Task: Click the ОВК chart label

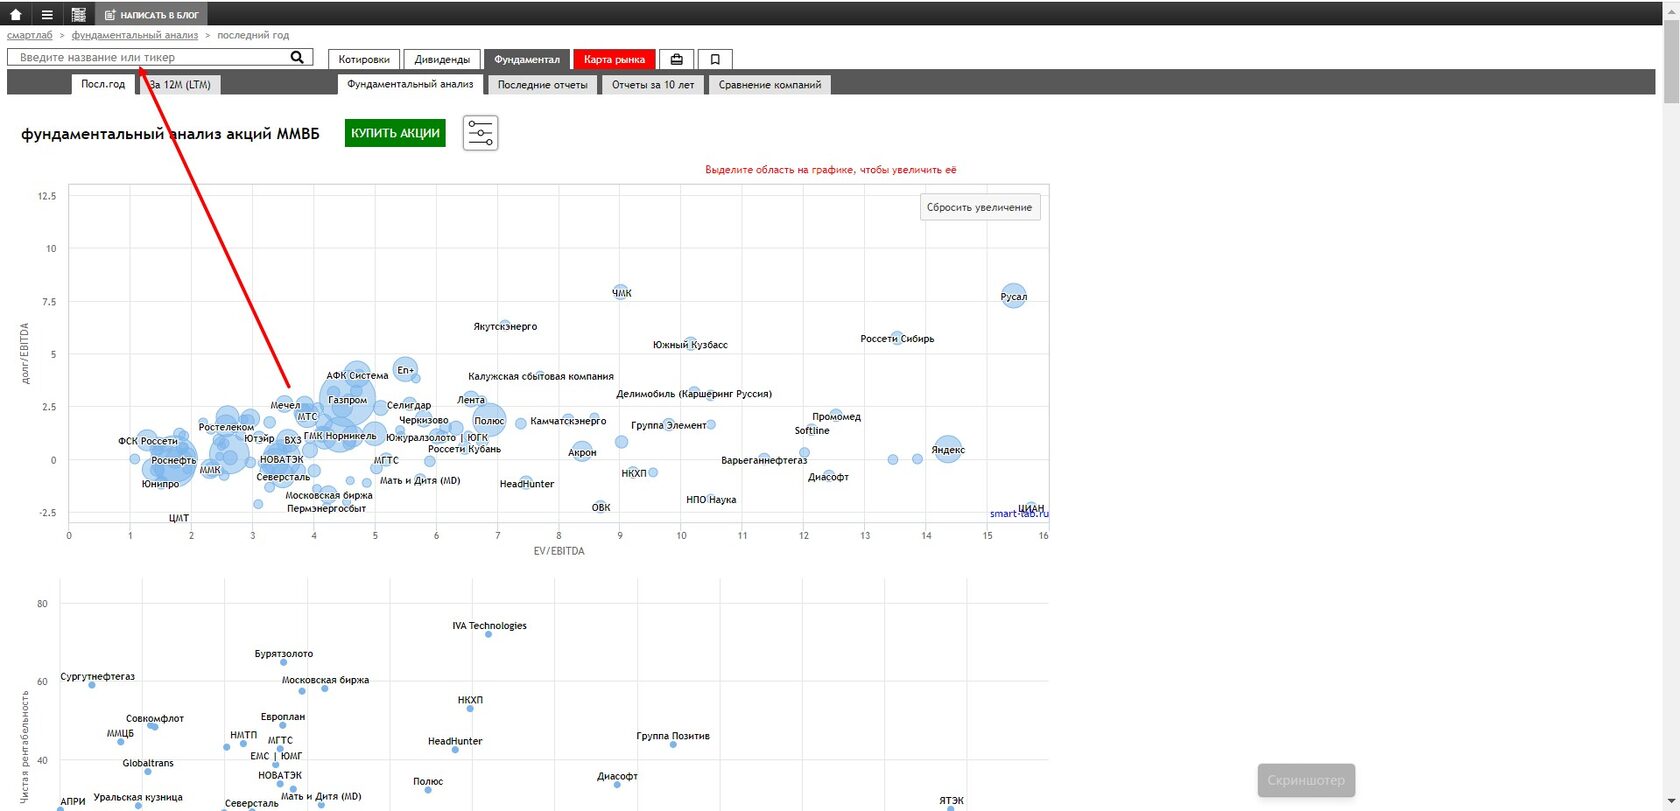Action: click(601, 508)
